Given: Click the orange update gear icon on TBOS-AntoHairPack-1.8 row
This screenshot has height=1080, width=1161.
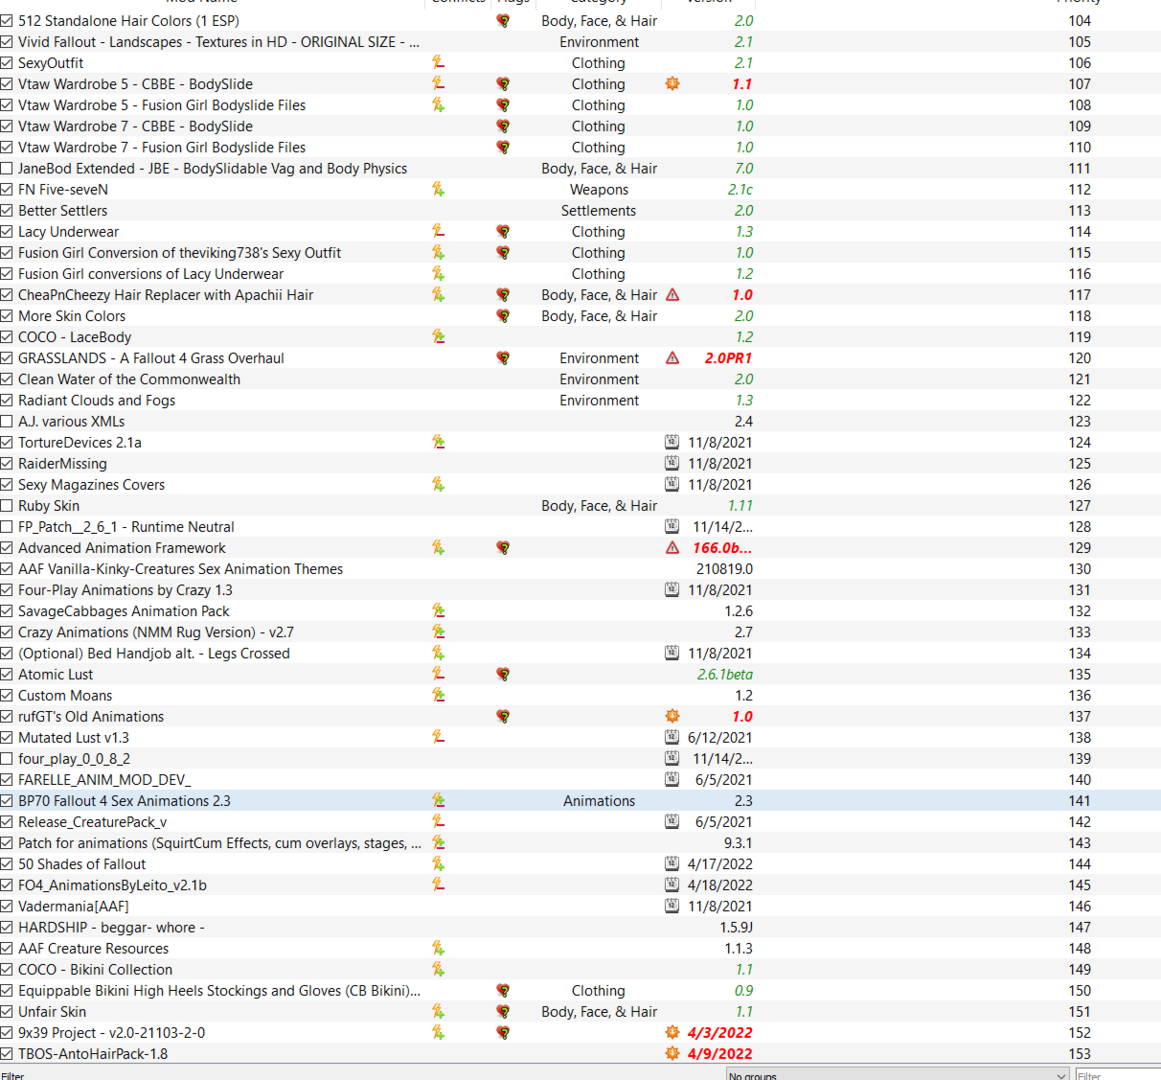Looking at the screenshot, I should [672, 1054].
